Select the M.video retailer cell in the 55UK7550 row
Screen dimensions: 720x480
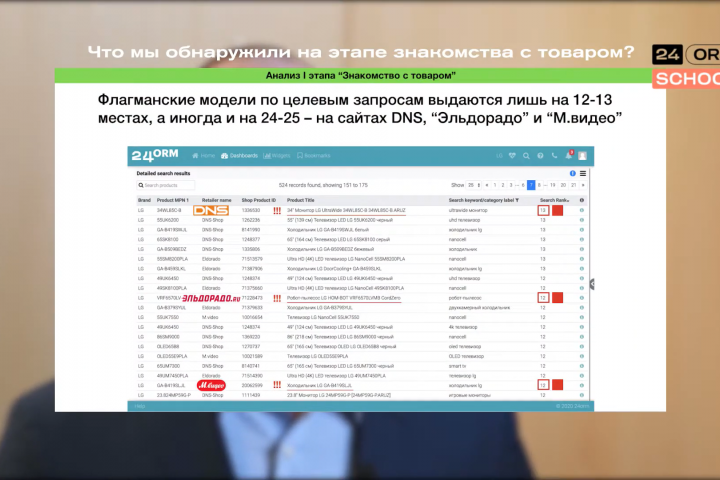(x=210, y=317)
